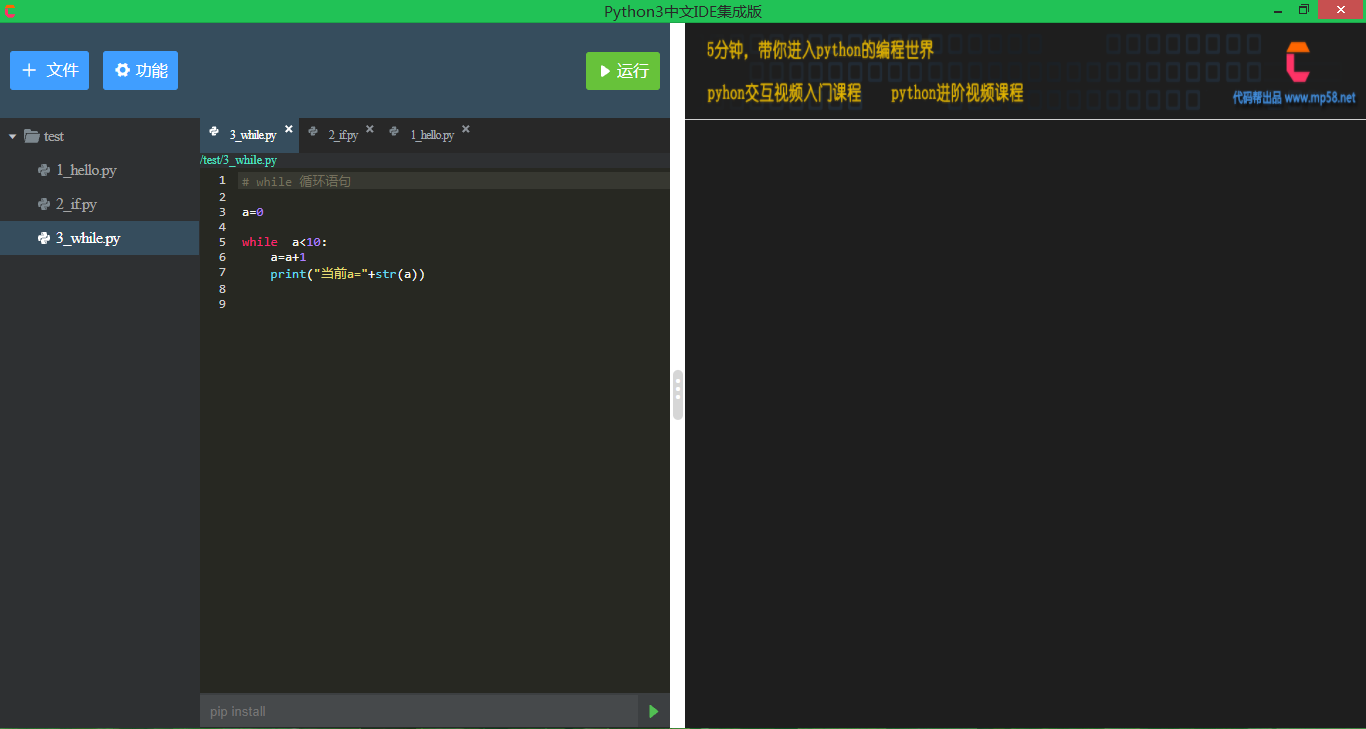Click the green Run button
1366x729 pixels.
622,71
